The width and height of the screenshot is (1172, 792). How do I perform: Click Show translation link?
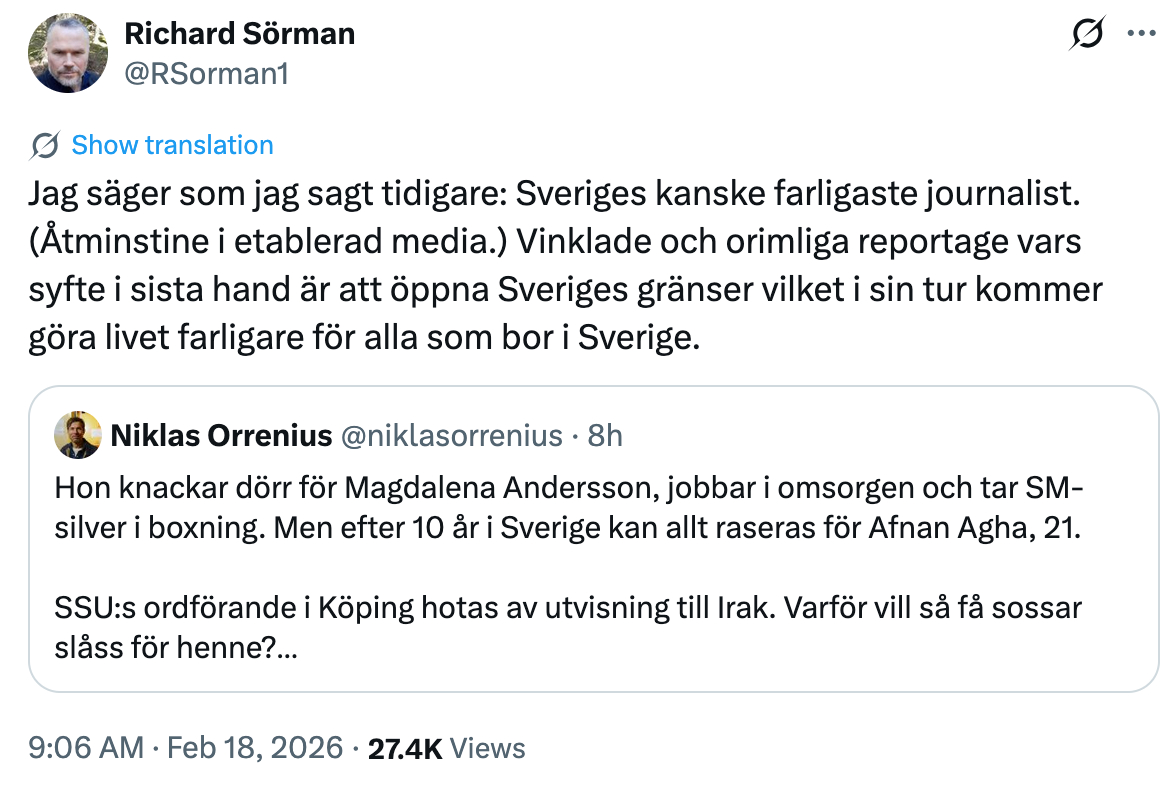tap(172, 145)
